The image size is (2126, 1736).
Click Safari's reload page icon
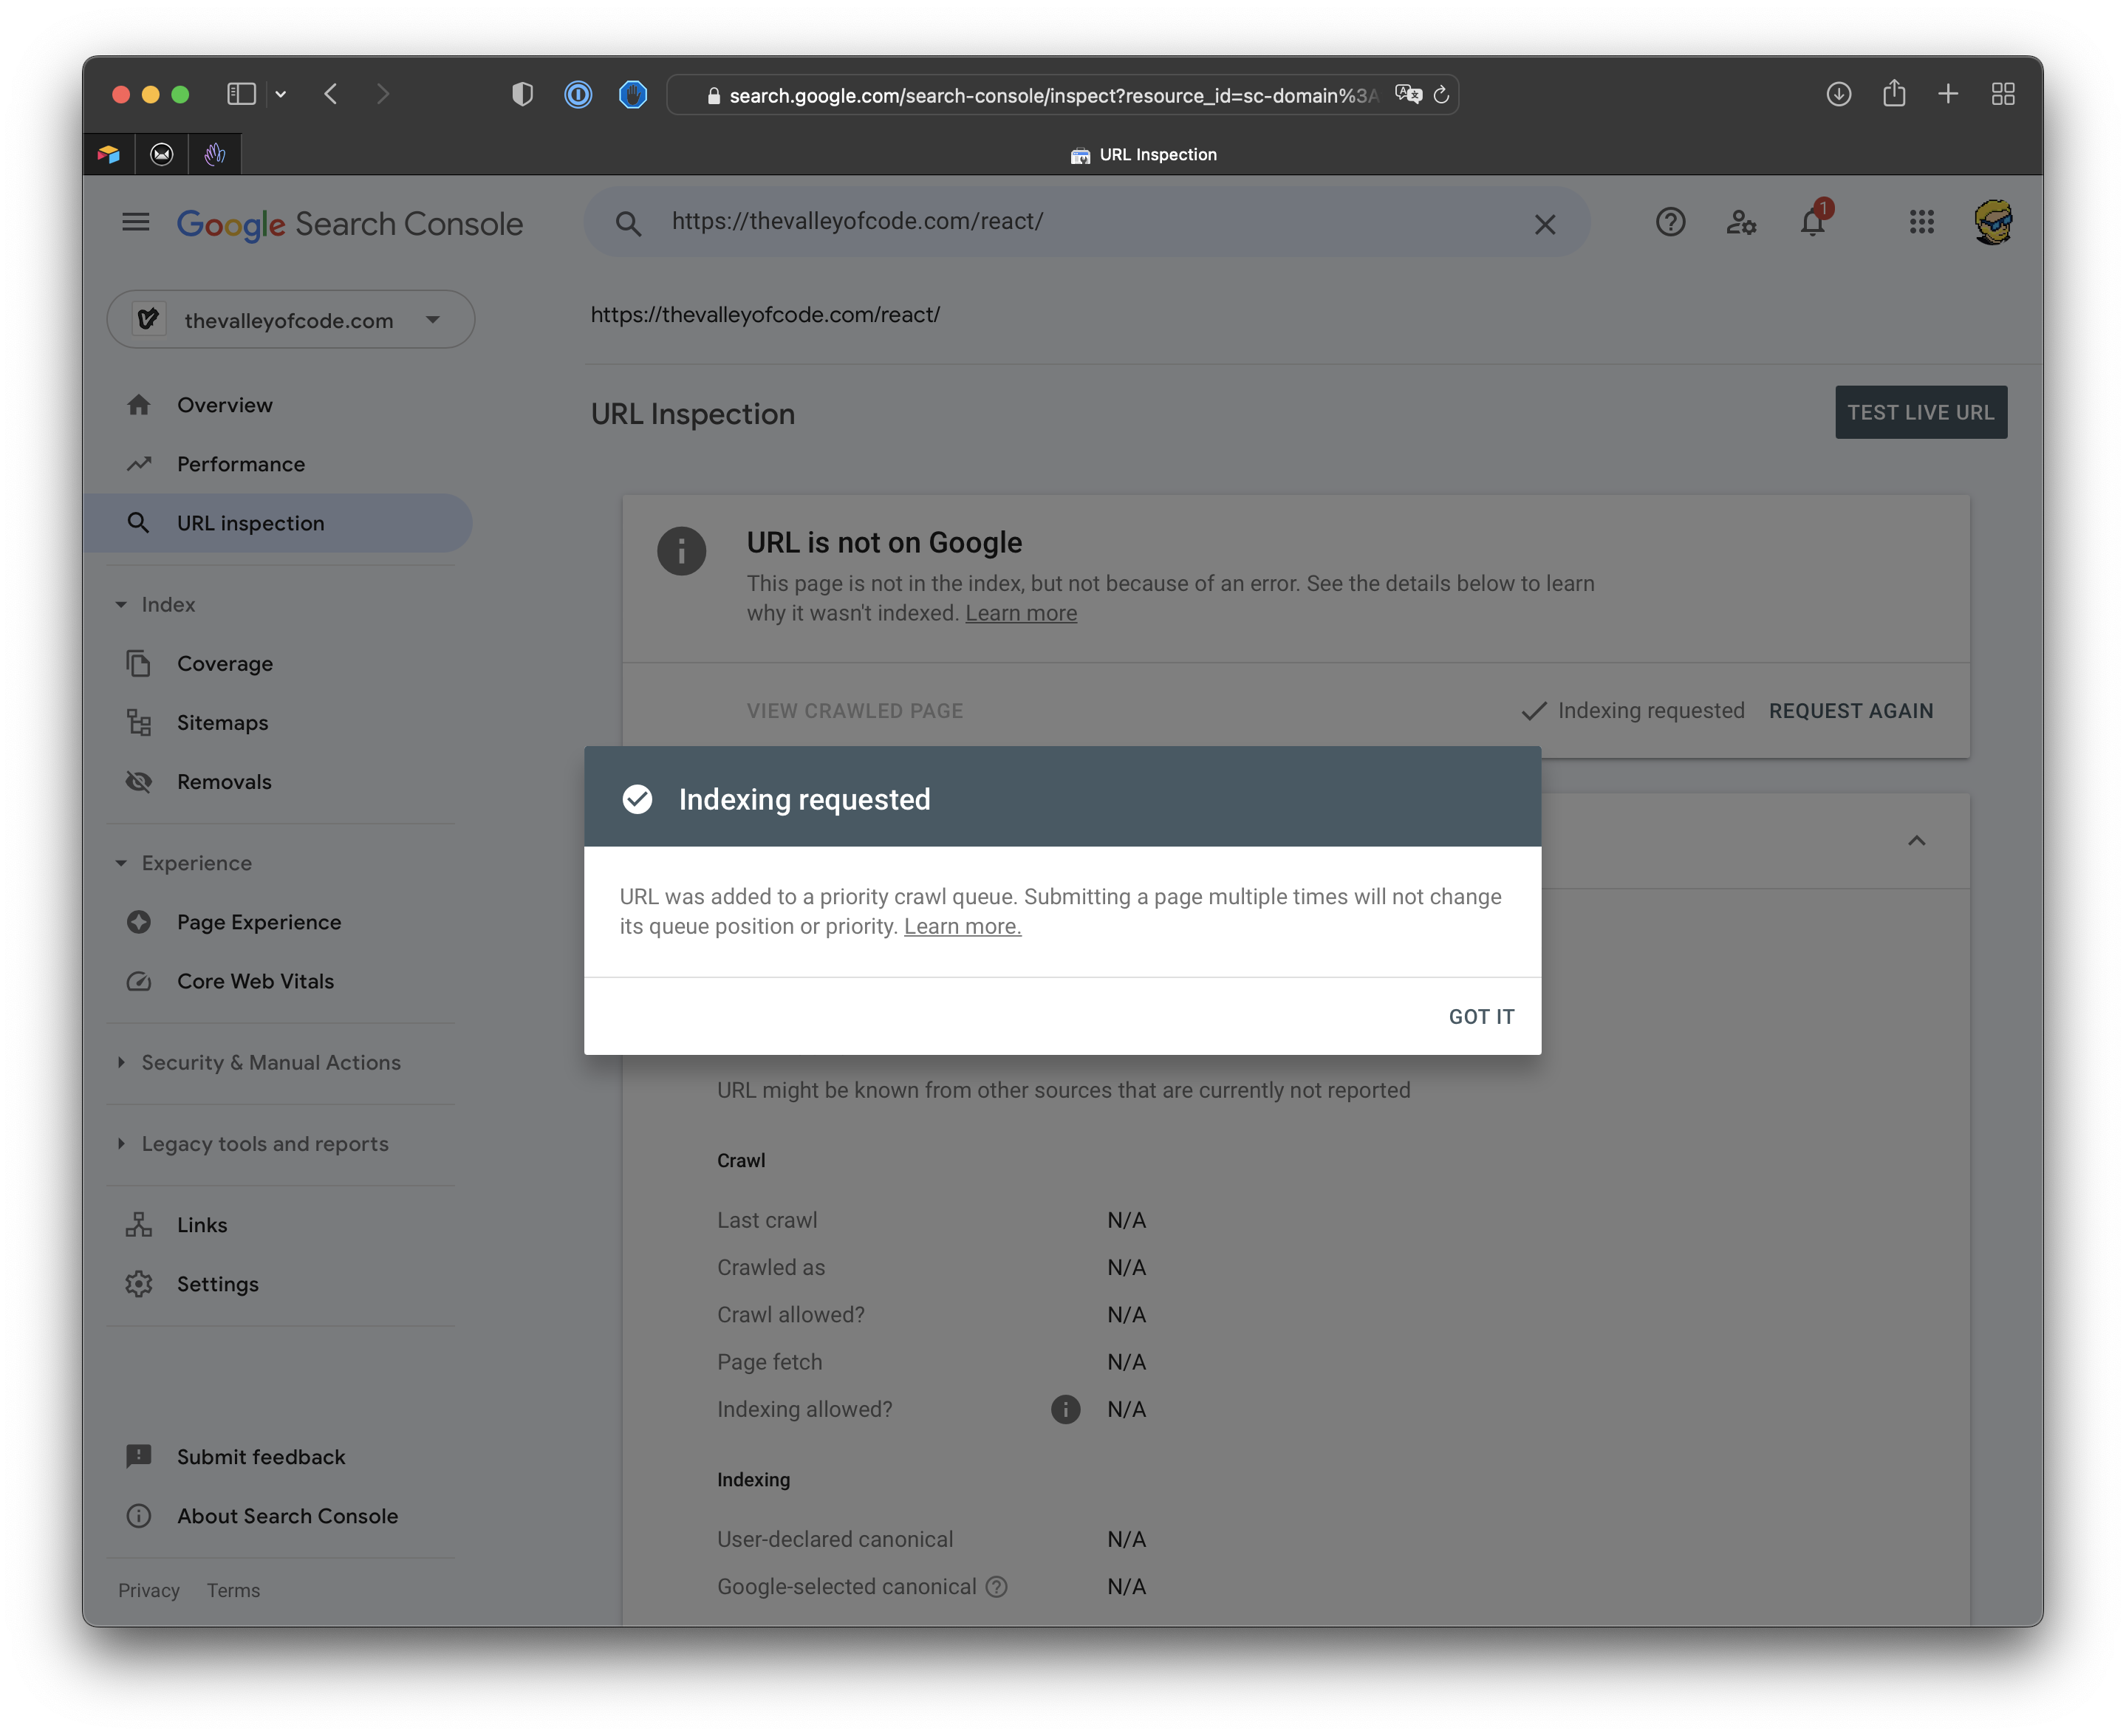click(1441, 95)
